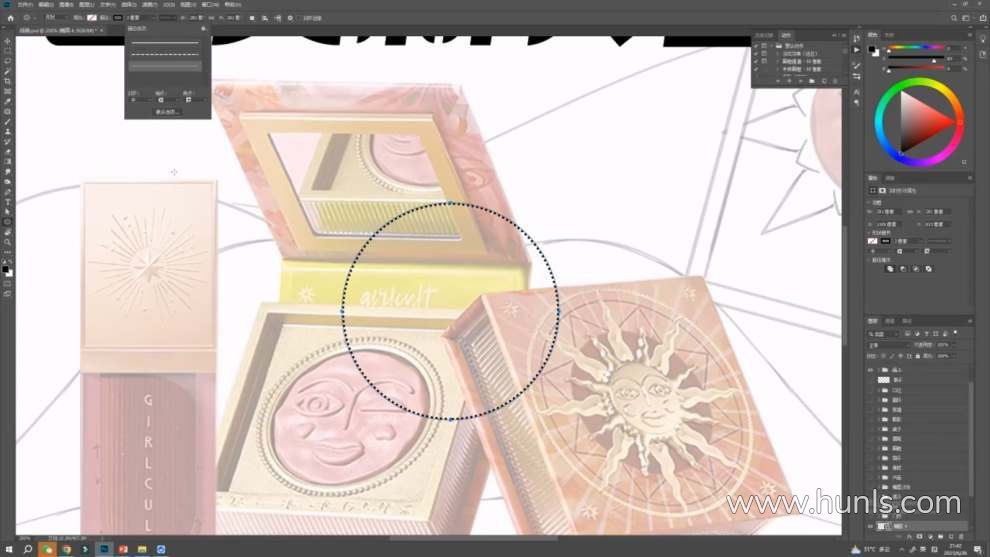Collapse the action set in Actions panel
Image resolution: width=990 pixels, height=557 pixels.
[772, 45]
